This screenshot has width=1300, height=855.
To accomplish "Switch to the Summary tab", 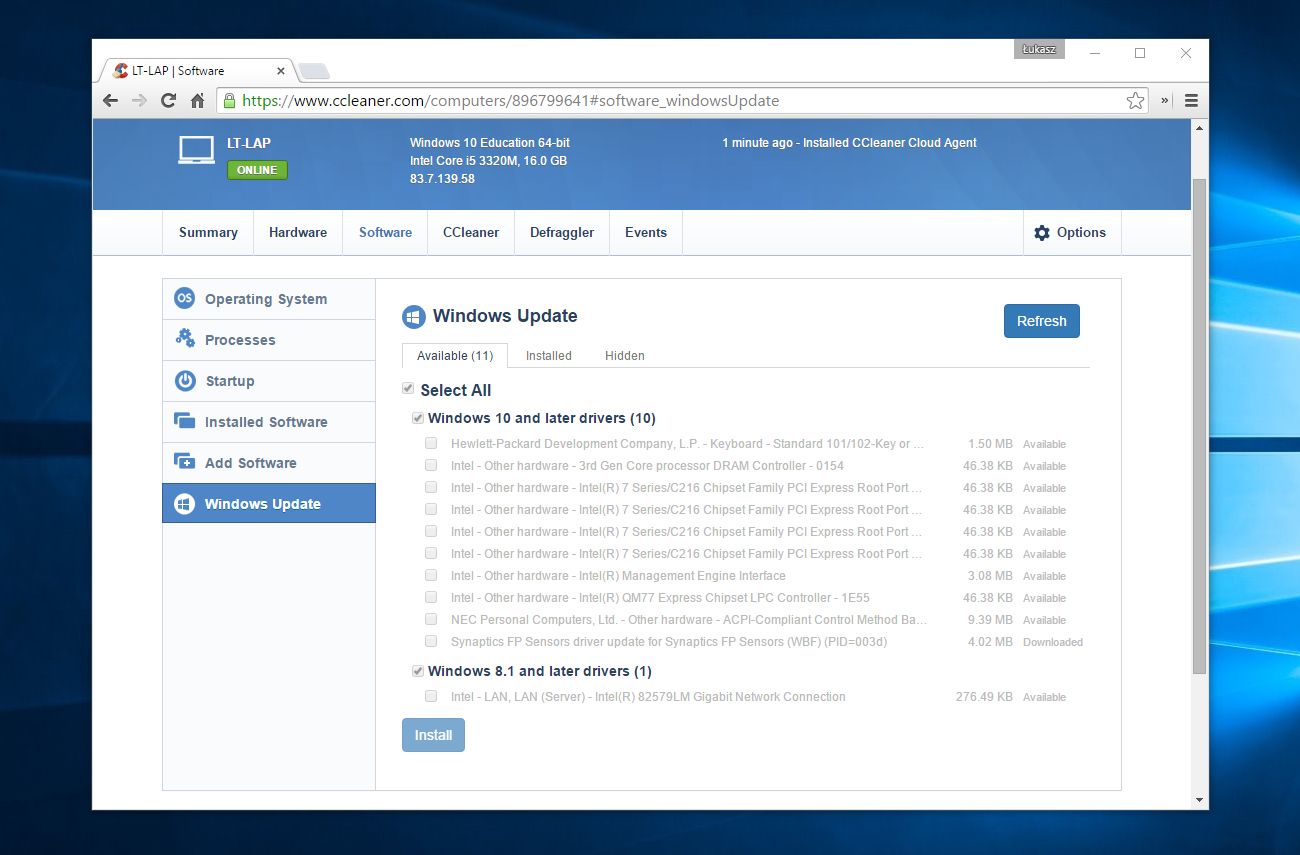I will point(208,232).
